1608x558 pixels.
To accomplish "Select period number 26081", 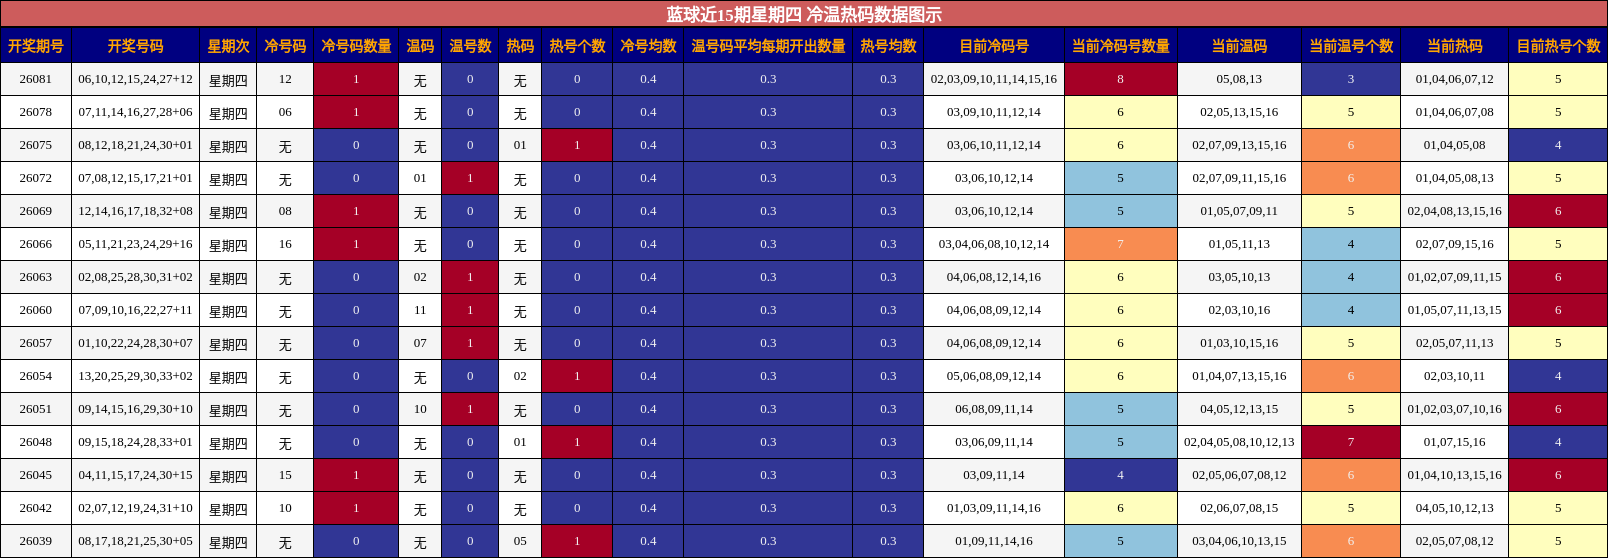I will [36, 79].
